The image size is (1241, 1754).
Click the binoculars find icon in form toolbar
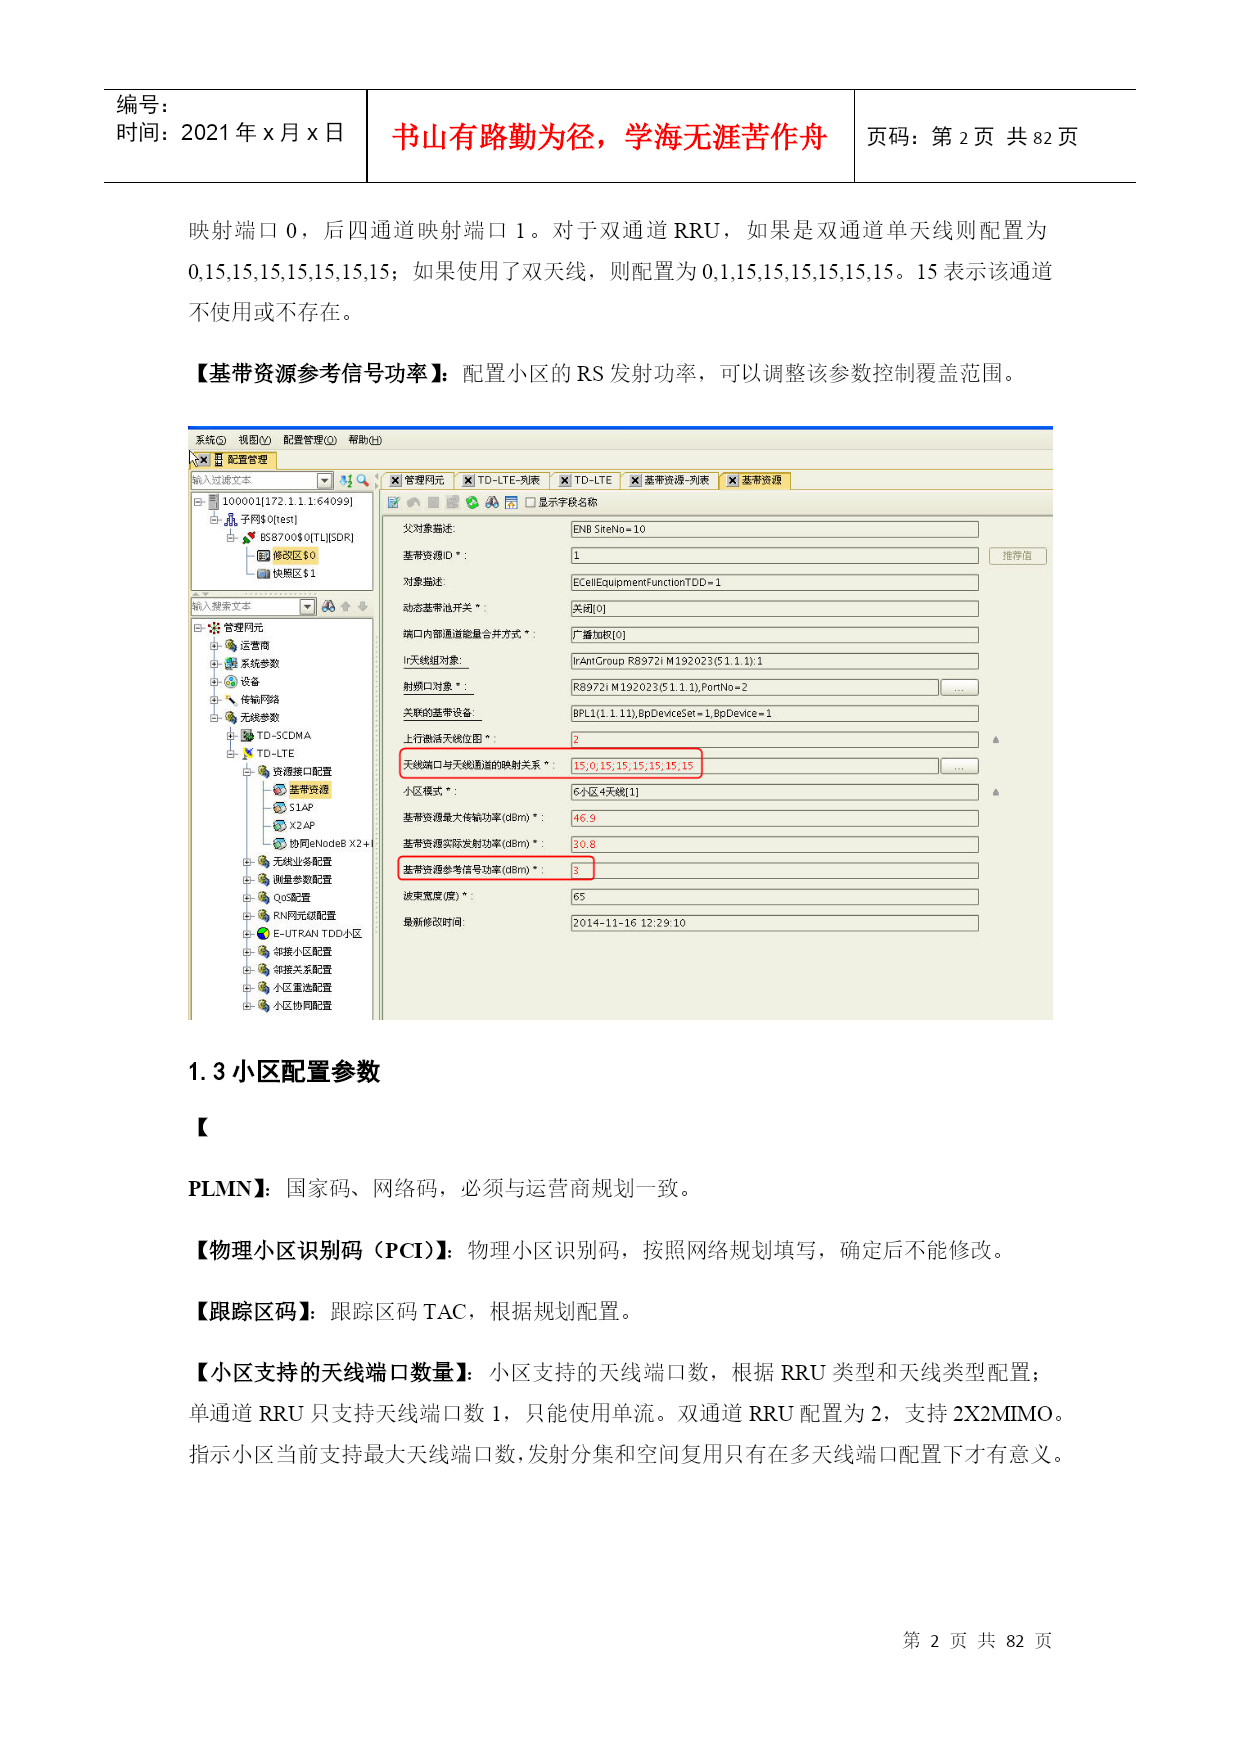tap(492, 503)
